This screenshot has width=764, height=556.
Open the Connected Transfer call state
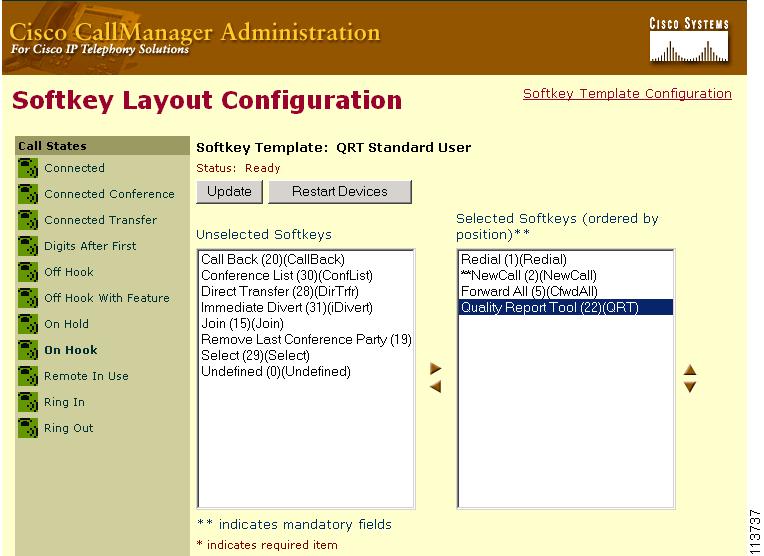click(100, 220)
